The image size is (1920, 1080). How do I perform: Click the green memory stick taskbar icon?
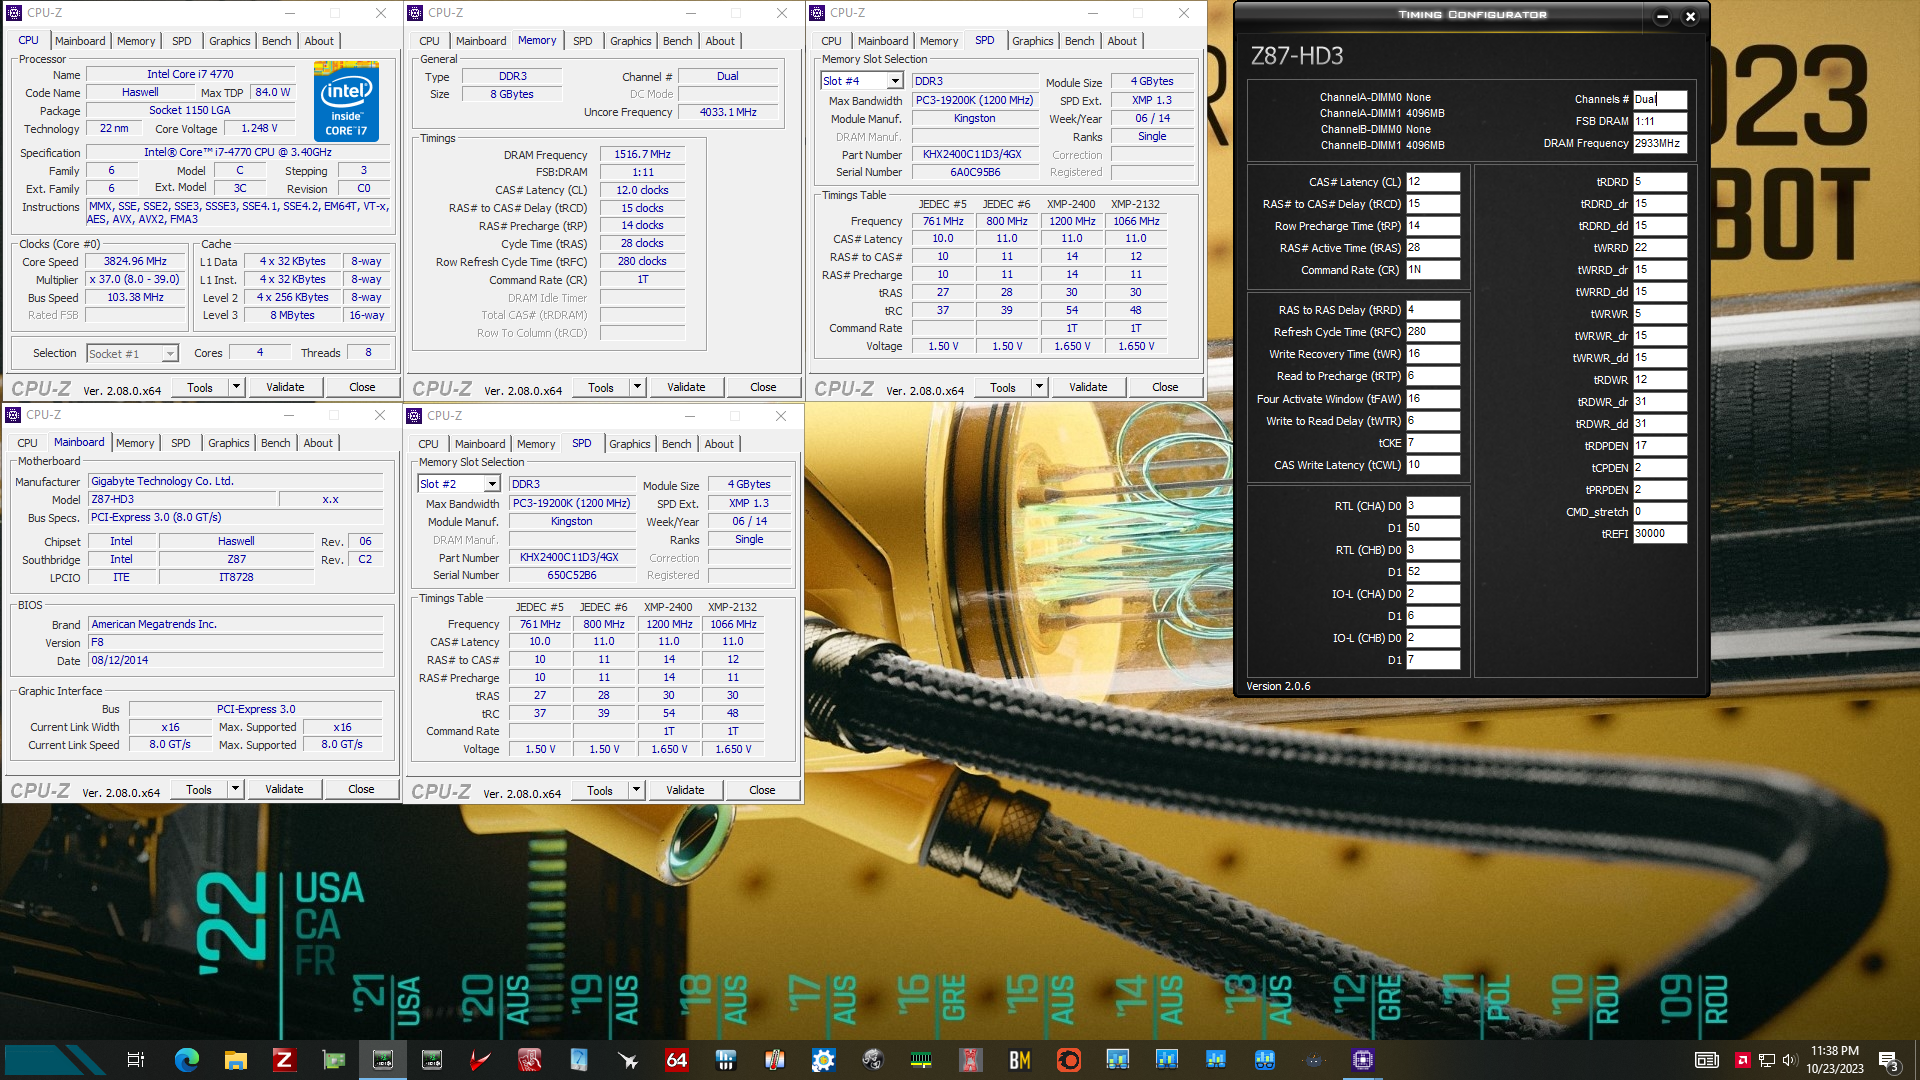[x=922, y=1060]
